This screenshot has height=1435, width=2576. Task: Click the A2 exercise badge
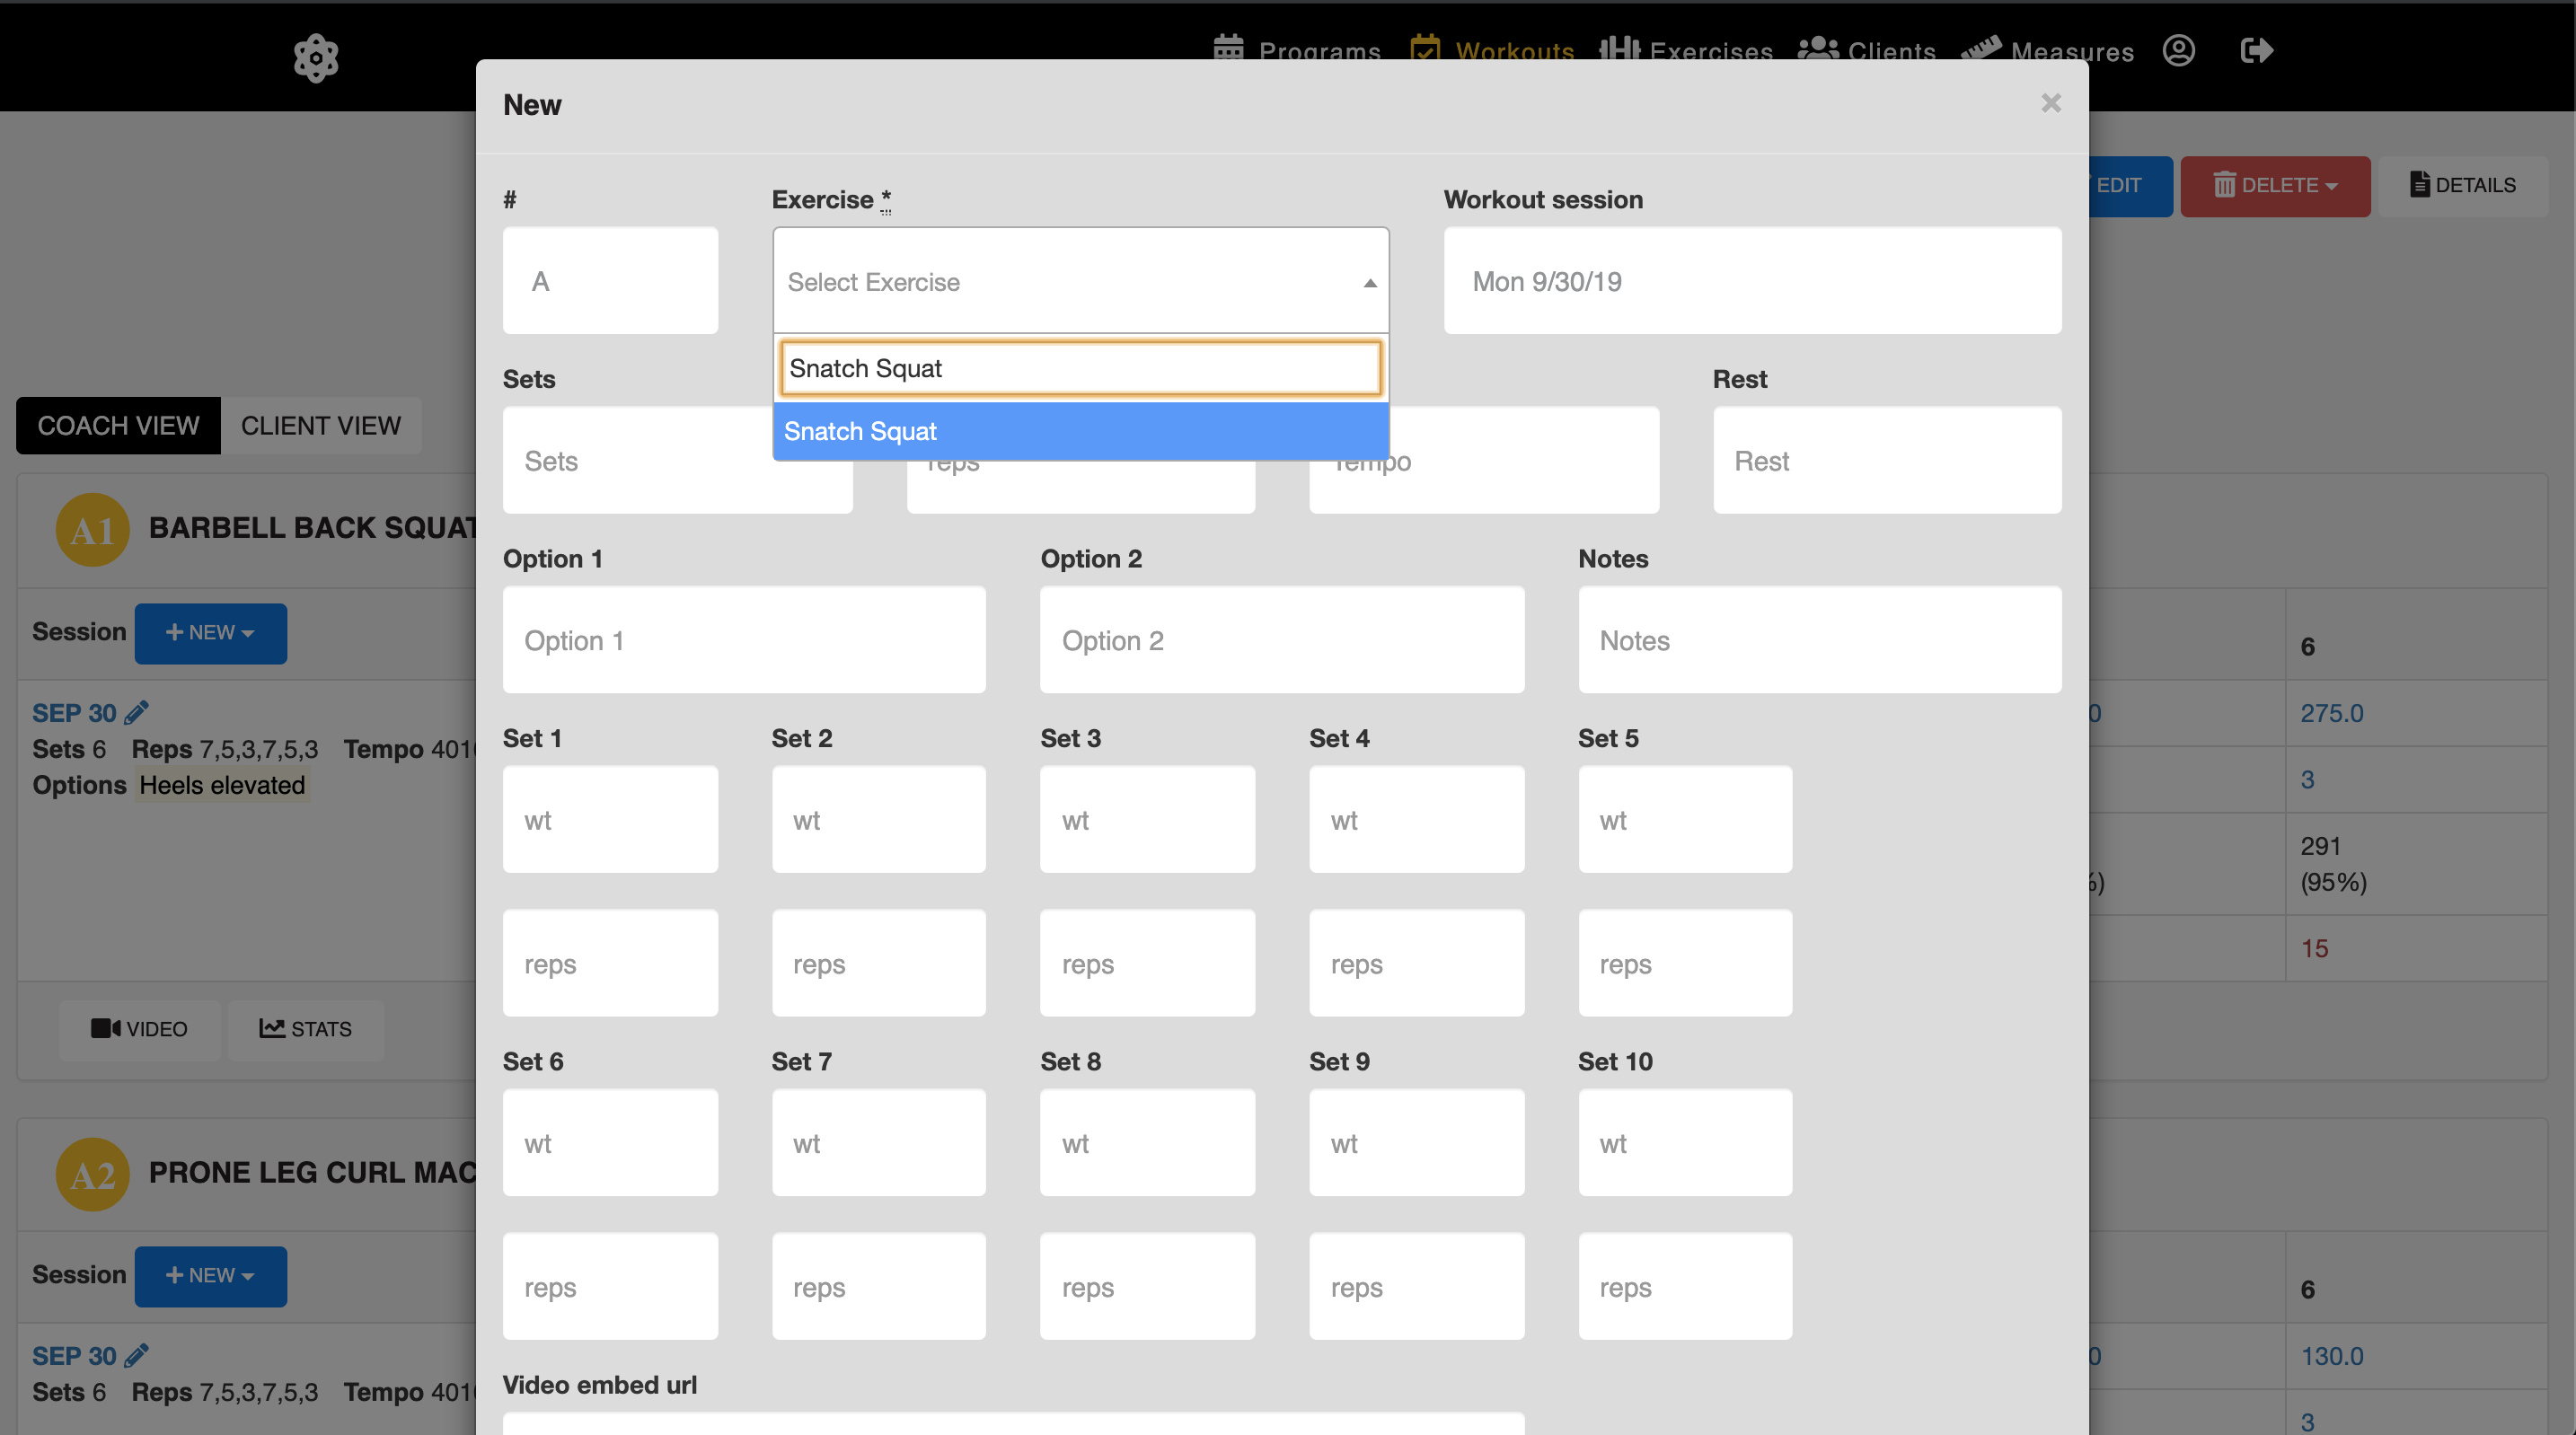tap(93, 1174)
